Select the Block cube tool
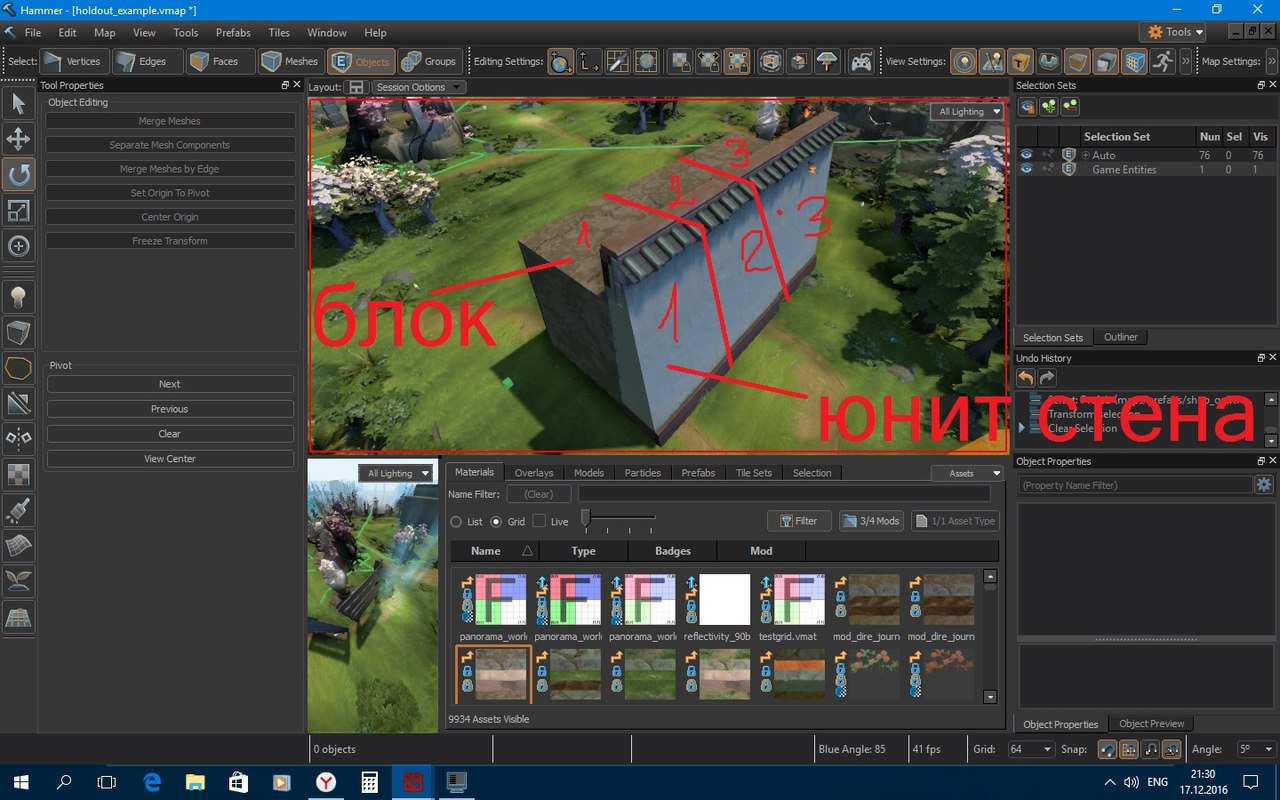The width and height of the screenshot is (1280, 800). [x=19, y=332]
